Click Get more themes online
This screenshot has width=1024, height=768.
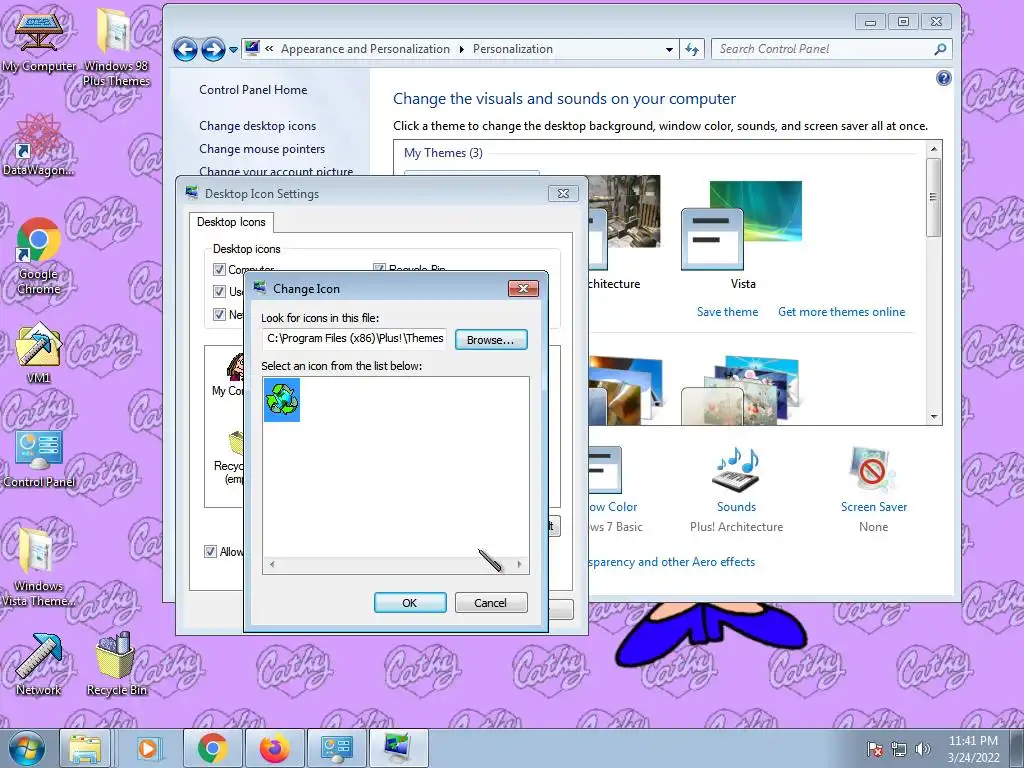coord(841,312)
